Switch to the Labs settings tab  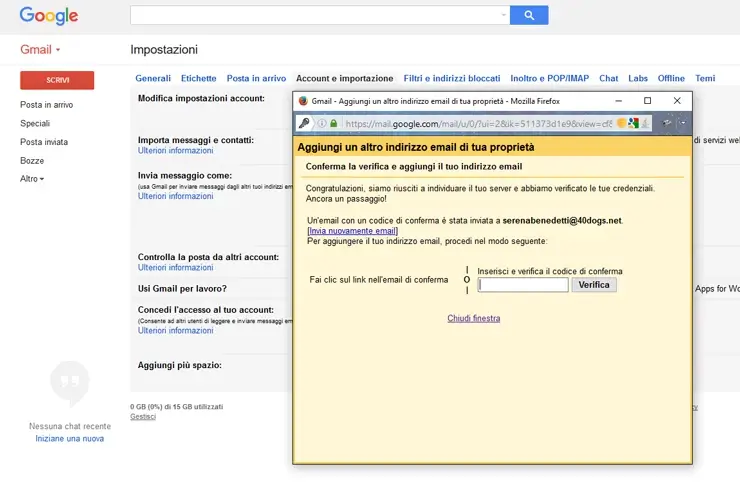pyautogui.click(x=638, y=78)
